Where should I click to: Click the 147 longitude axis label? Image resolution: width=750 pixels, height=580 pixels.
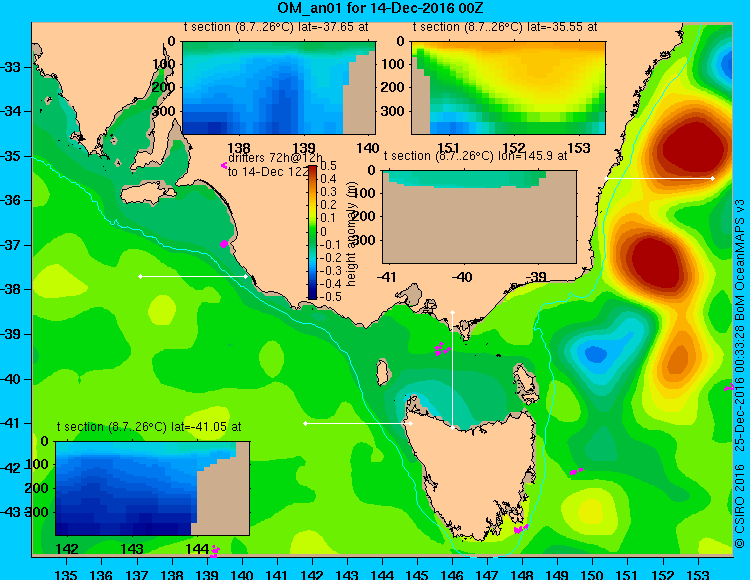pyautogui.click(x=487, y=575)
